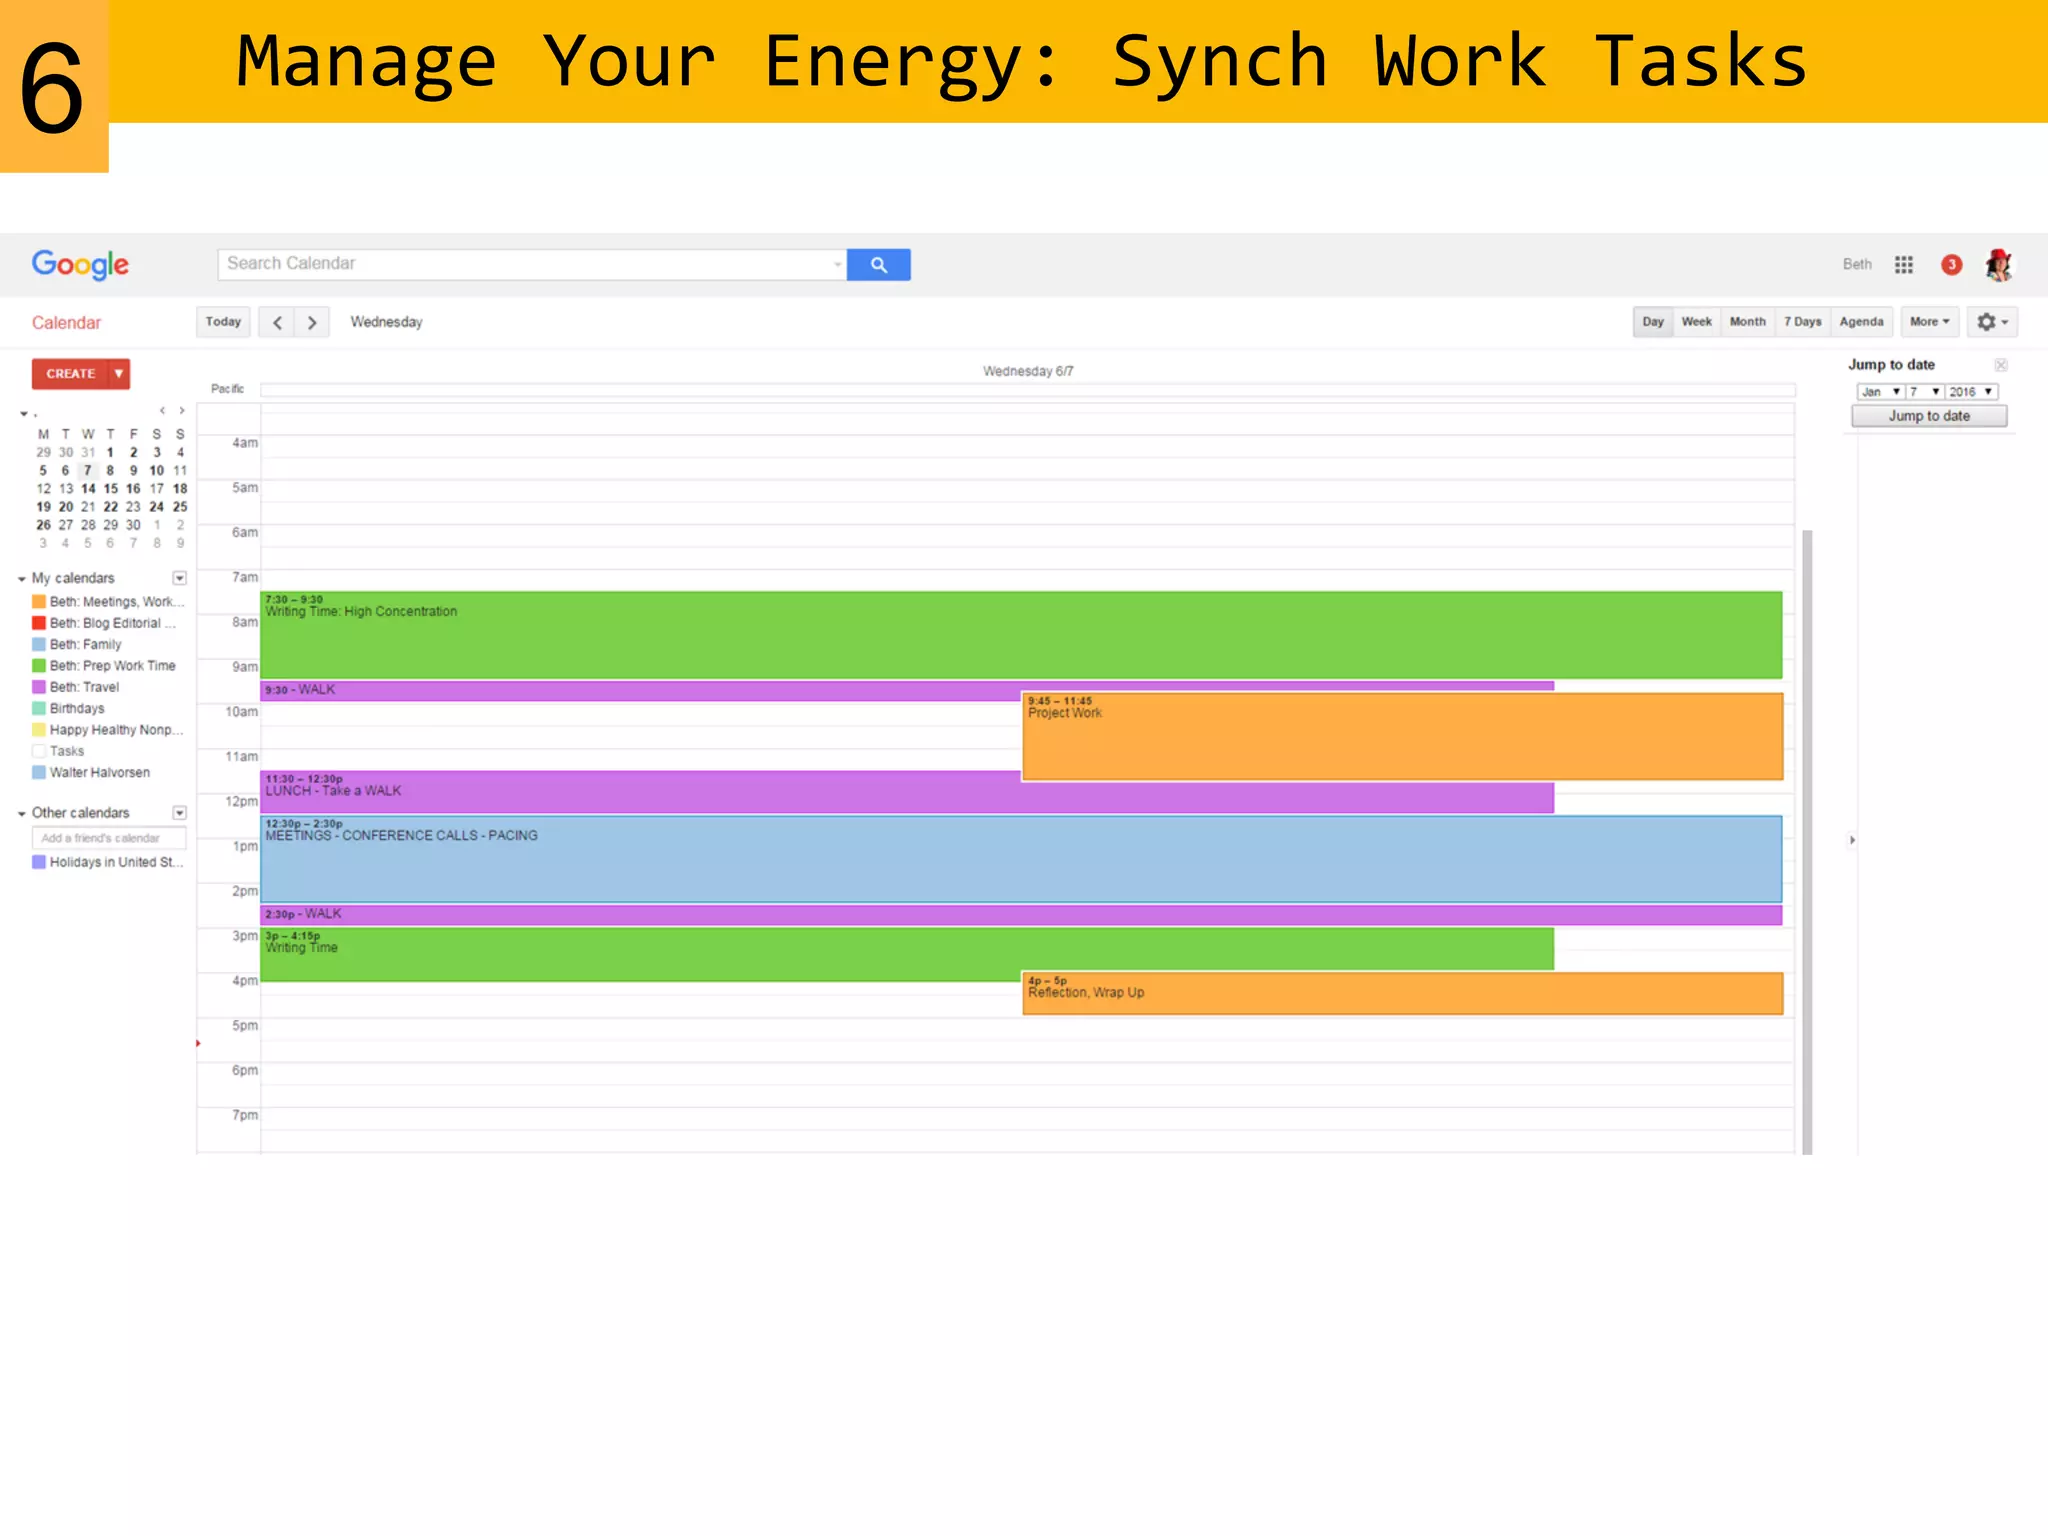This screenshot has height=1536, width=2048.
Task: Close the Jump to date panel
Action: [x=2001, y=365]
